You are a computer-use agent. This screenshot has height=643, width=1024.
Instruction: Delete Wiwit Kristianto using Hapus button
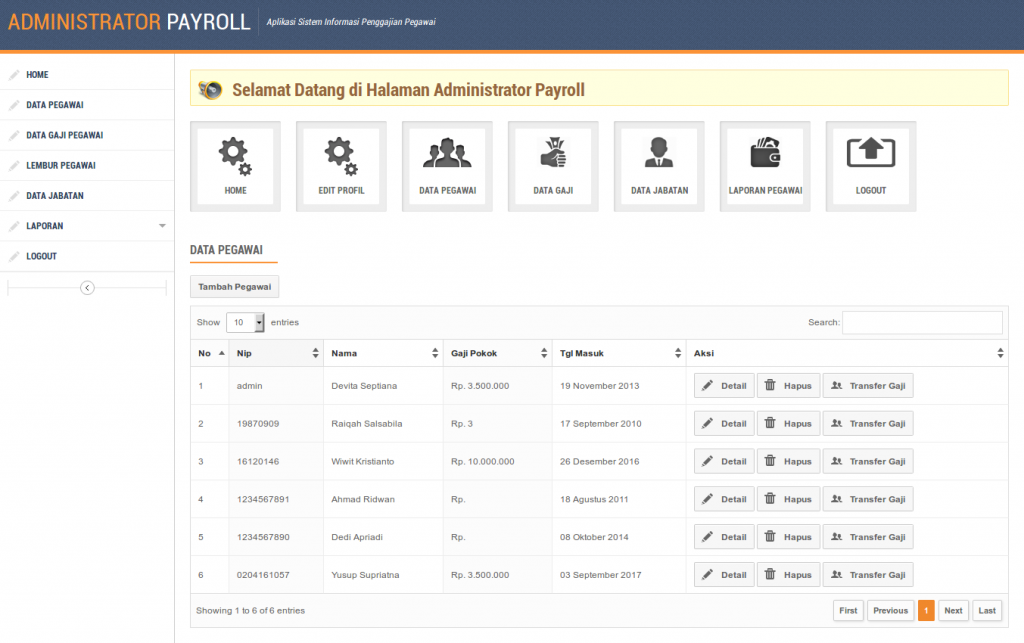(788, 462)
